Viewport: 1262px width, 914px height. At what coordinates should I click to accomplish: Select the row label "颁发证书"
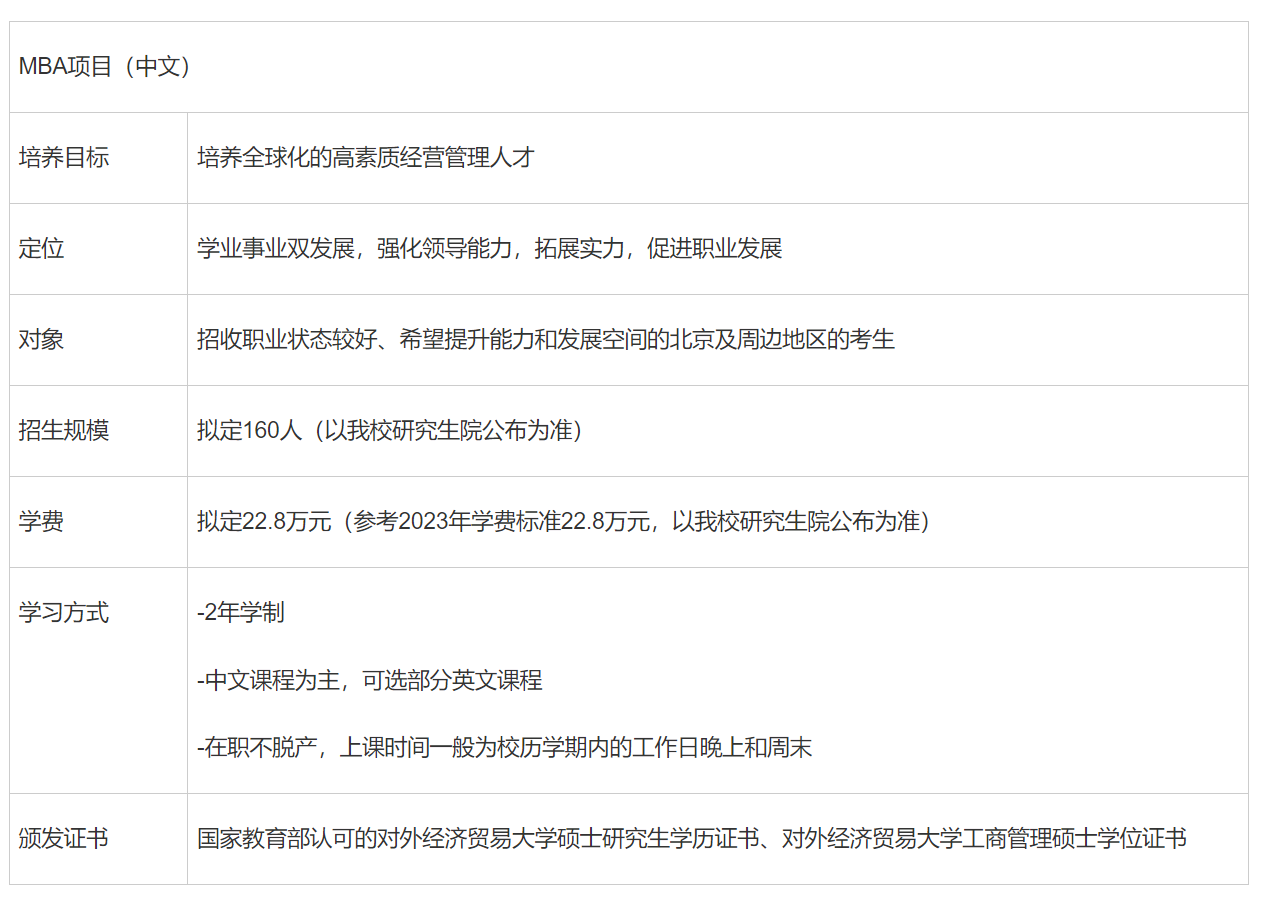point(64,839)
